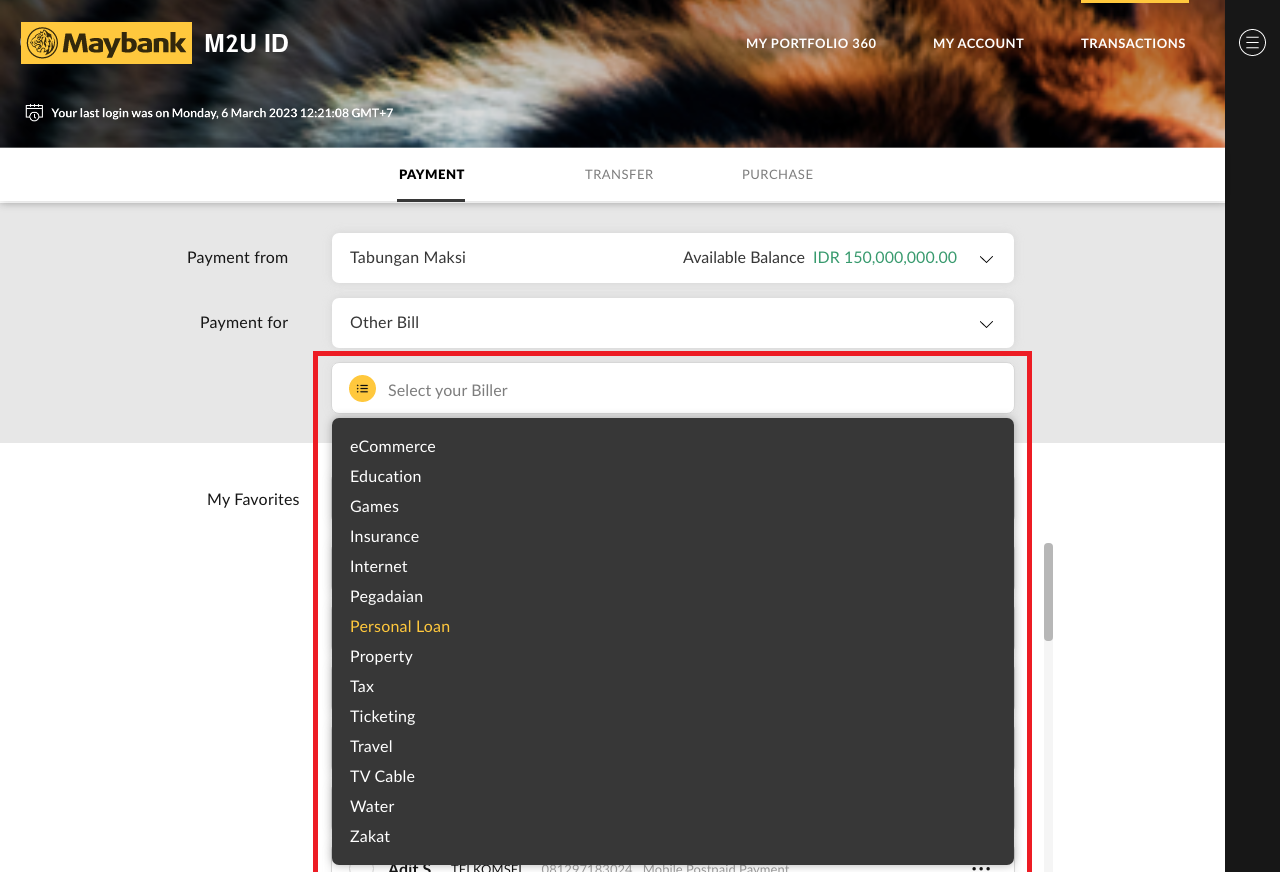The image size is (1280, 872).
Task: Click the Maybank logo
Action: click(106, 43)
